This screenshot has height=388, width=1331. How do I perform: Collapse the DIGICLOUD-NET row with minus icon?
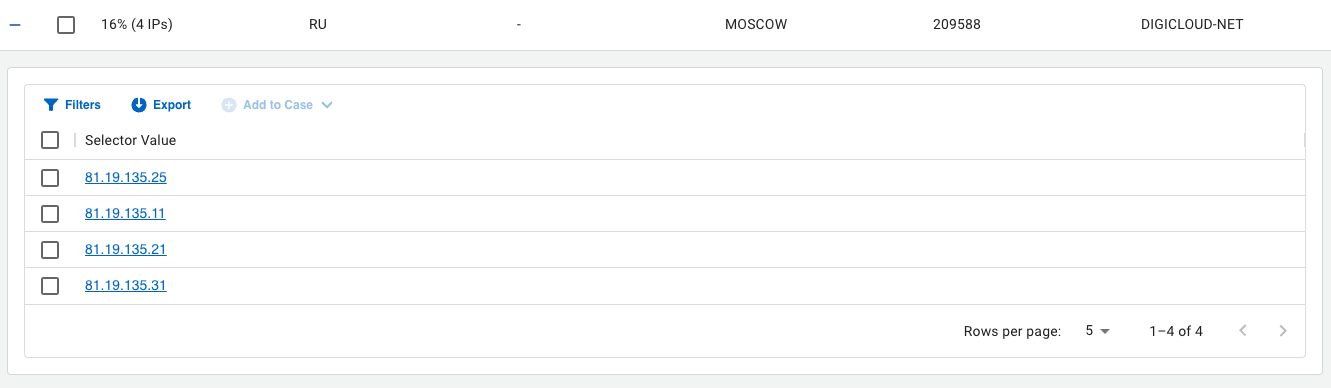[x=15, y=25]
